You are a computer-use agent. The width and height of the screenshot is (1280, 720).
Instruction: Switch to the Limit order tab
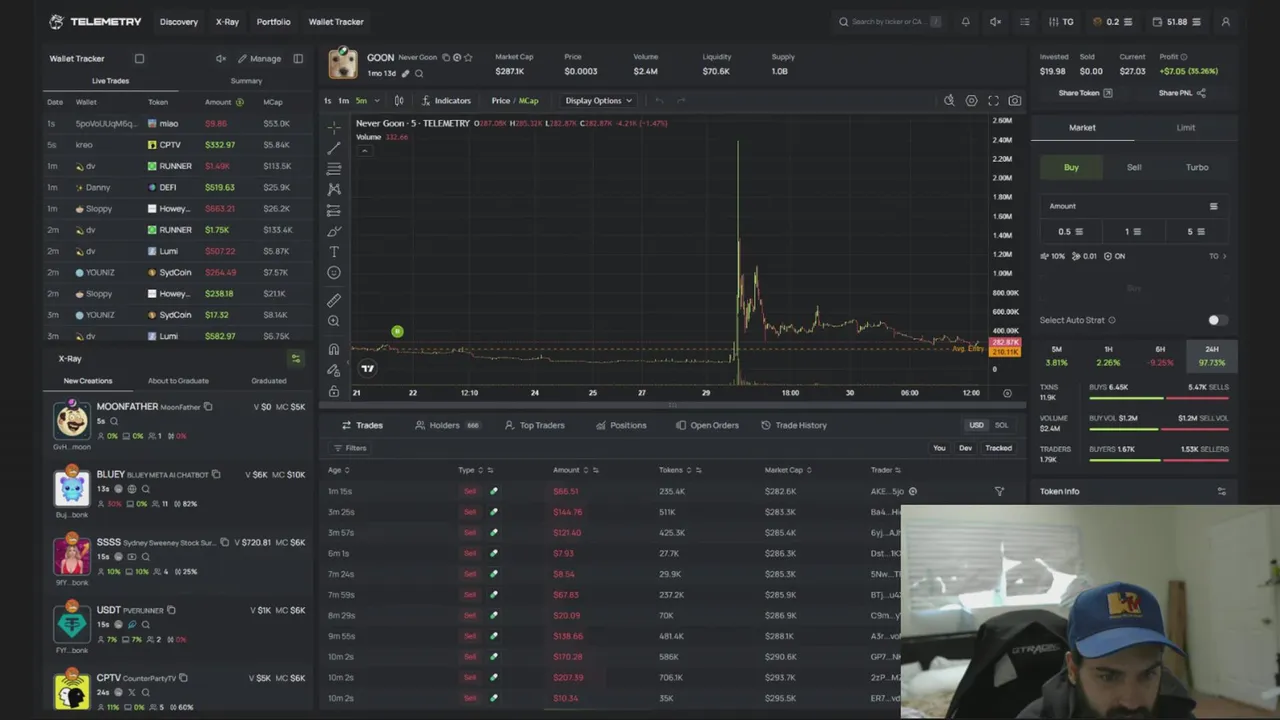point(1185,127)
